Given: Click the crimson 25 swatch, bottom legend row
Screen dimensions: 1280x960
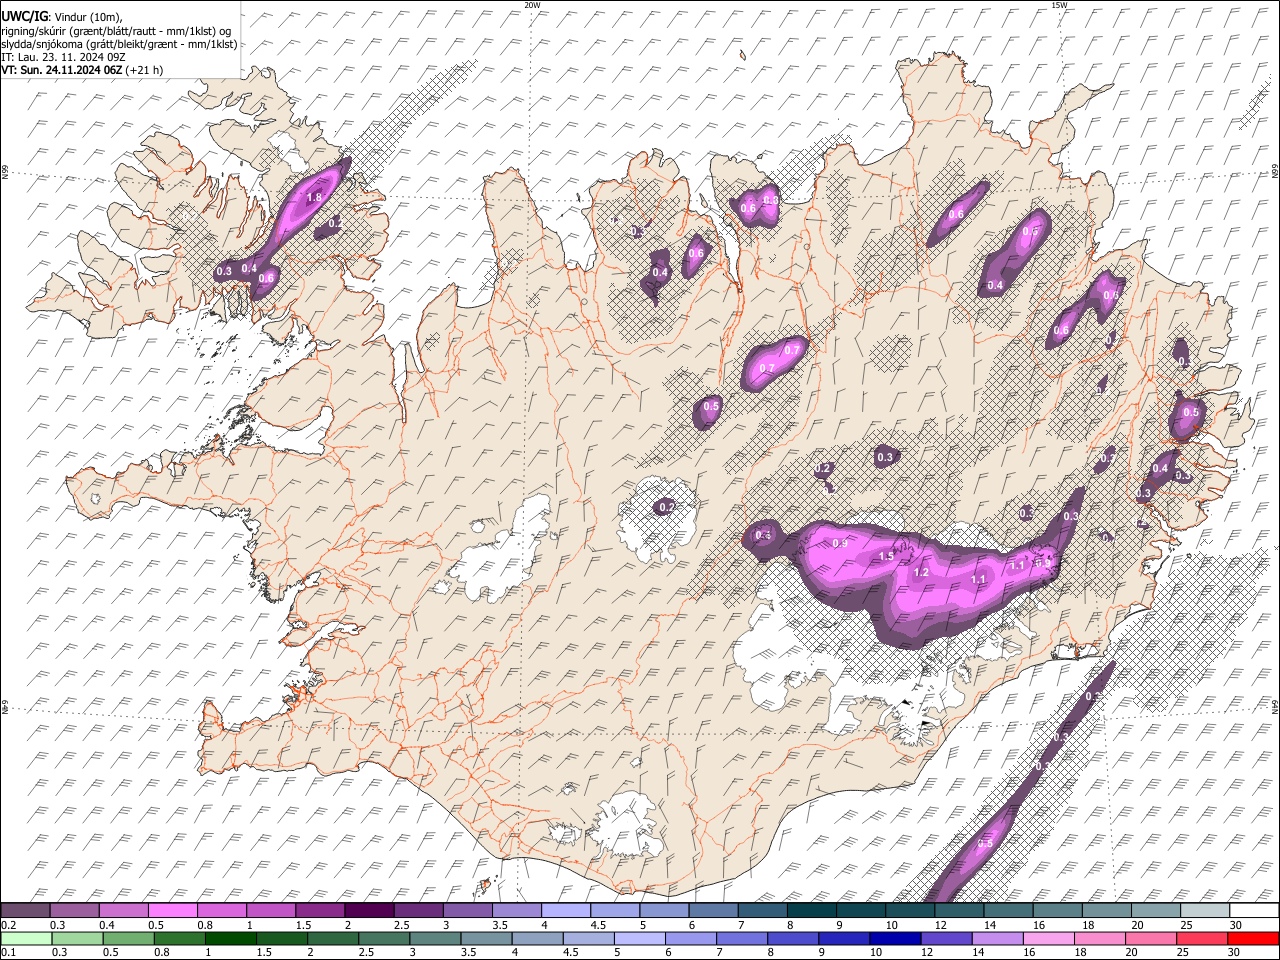Looking at the screenshot, I should 1204,938.
